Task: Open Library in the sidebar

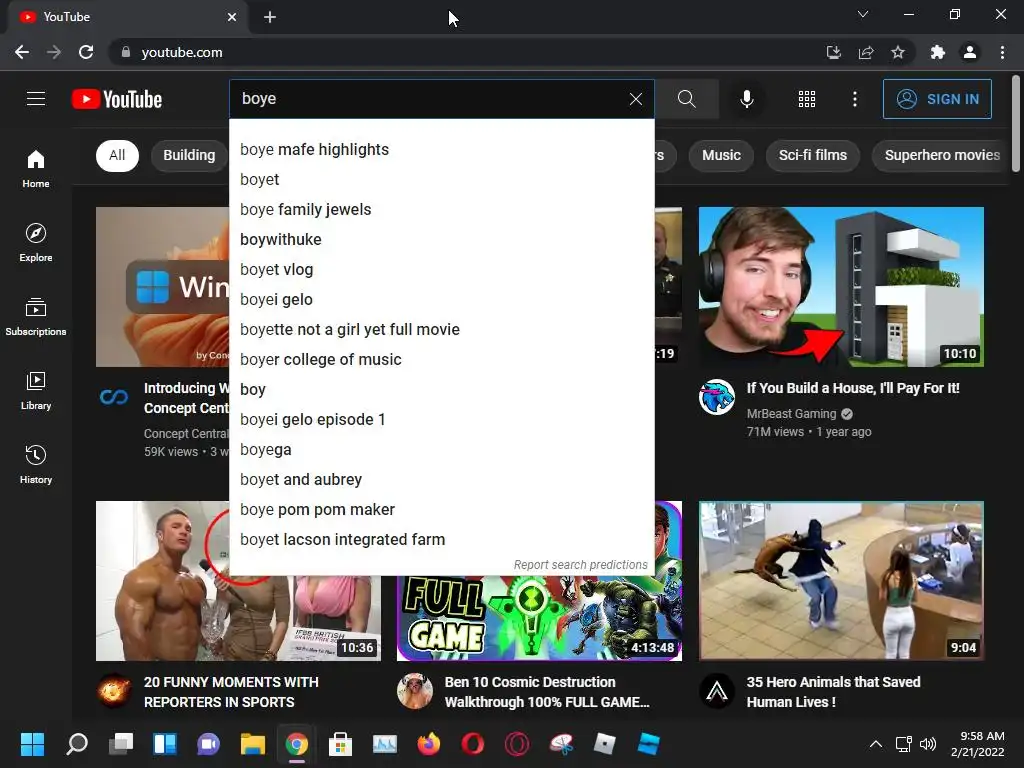Action: click(36, 391)
